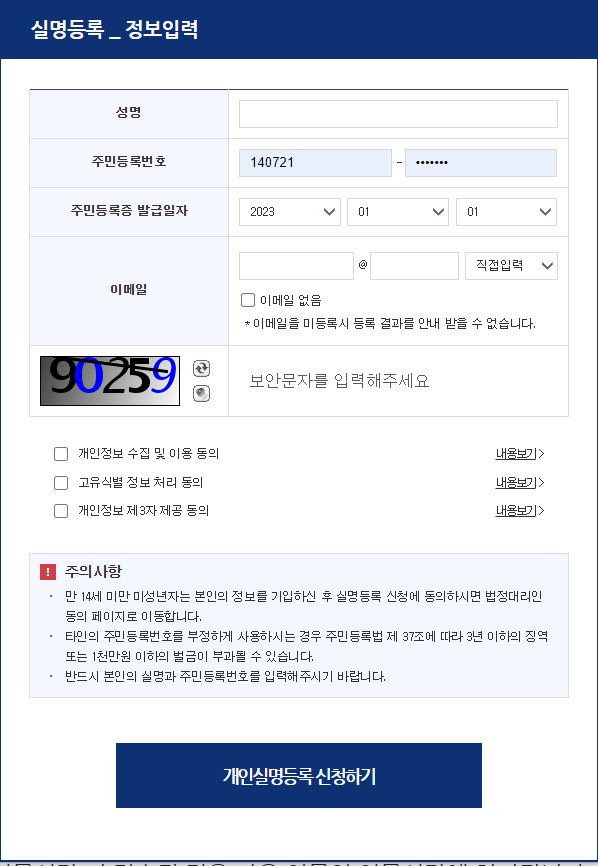Click the 성명 name input field
Screen dimensions: 598x866
pyautogui.click(x=398, y=114)
